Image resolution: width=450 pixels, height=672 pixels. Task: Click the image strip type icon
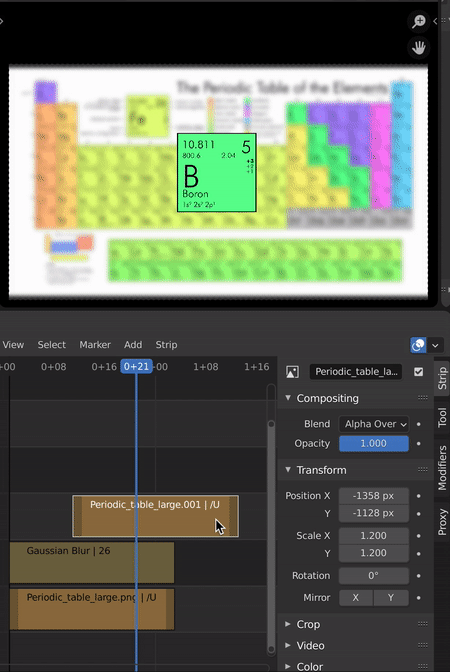pyautogui.click(x=292, y=372)
